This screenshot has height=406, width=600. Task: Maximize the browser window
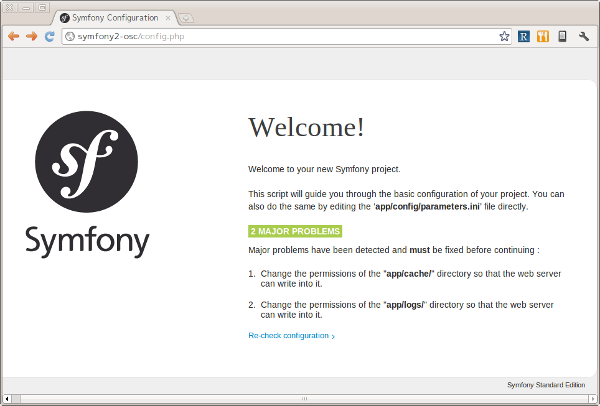point(42,7)
